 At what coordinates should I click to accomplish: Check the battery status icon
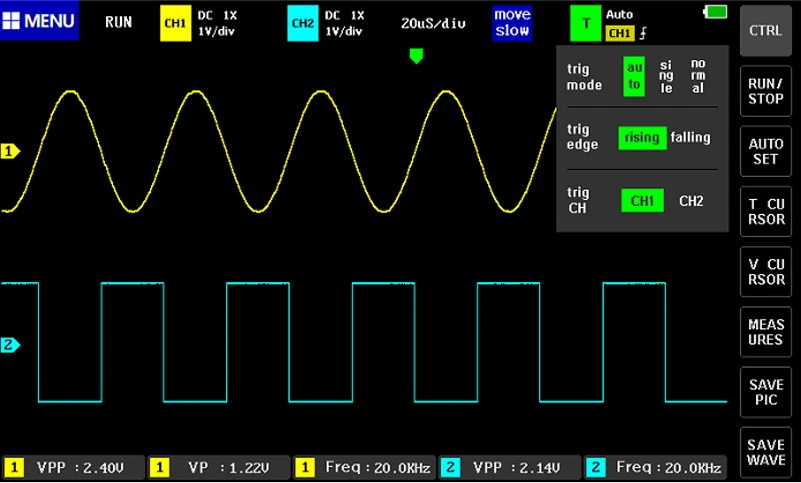coord(715,12)
